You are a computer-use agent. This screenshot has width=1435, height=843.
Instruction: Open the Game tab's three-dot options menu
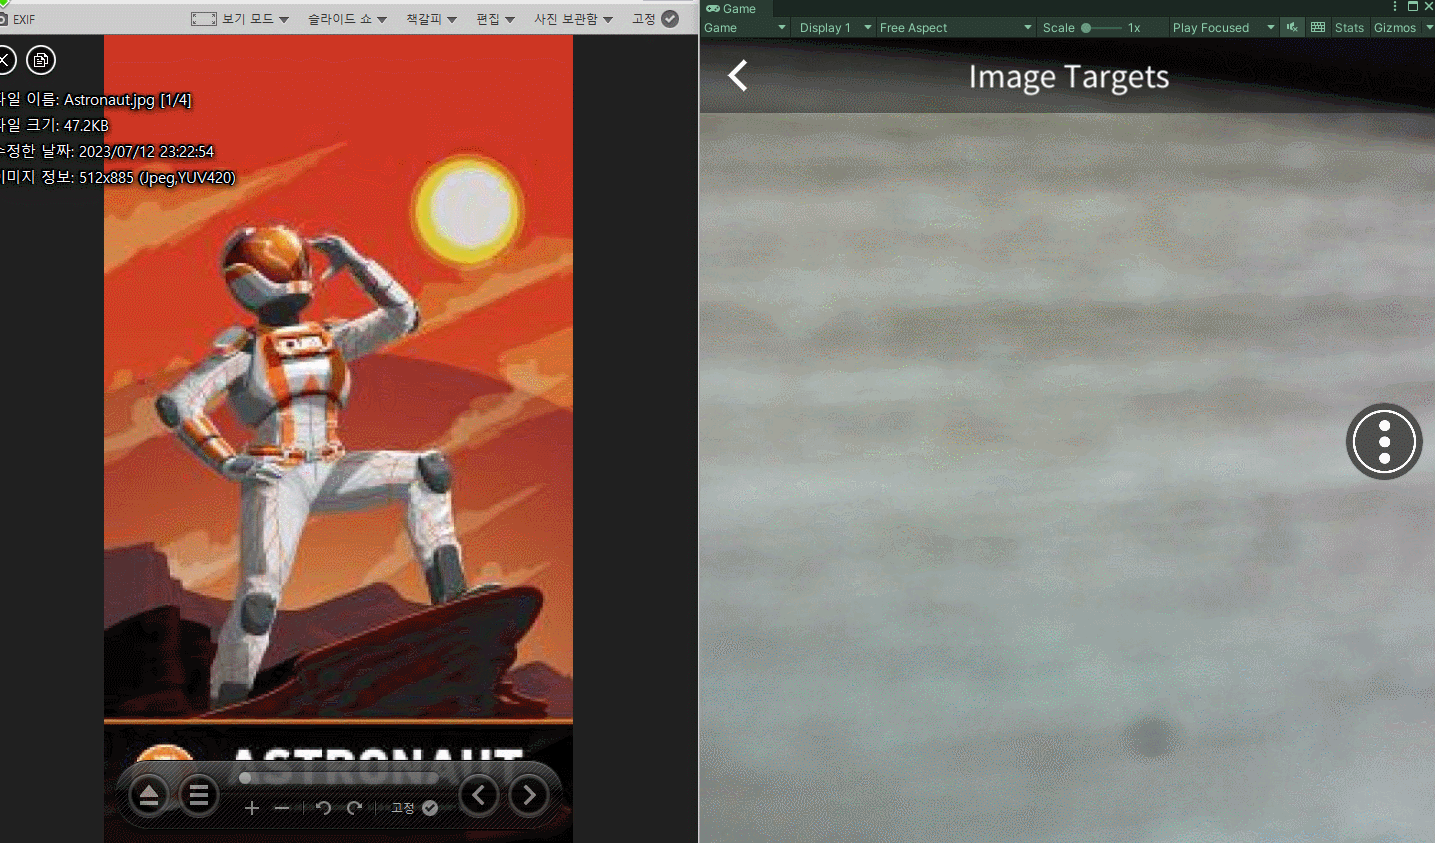[x=1395, y=7]
